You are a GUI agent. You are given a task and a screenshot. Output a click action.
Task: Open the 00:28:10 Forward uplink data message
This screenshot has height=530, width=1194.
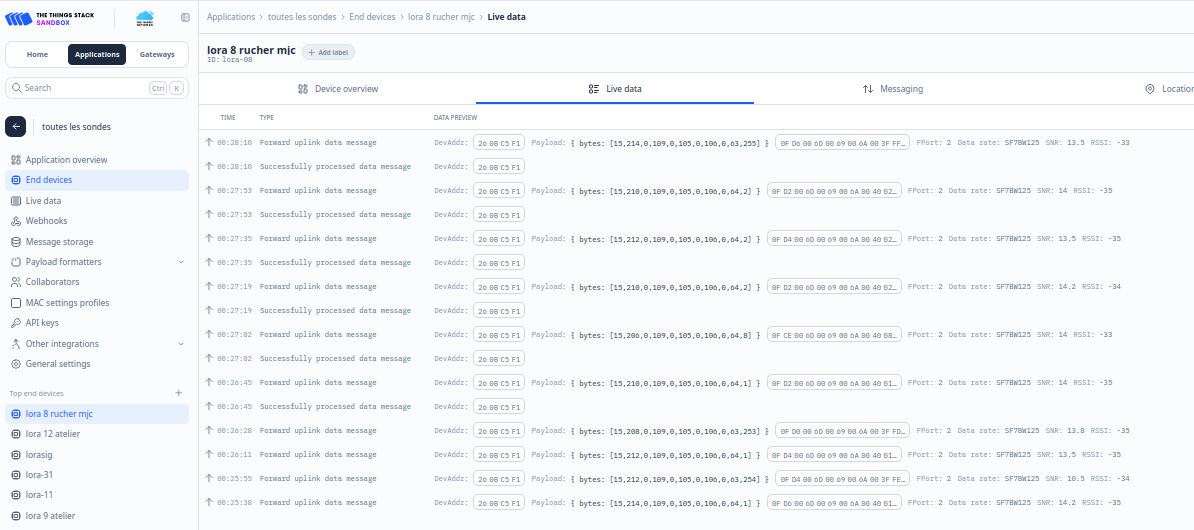318,143
